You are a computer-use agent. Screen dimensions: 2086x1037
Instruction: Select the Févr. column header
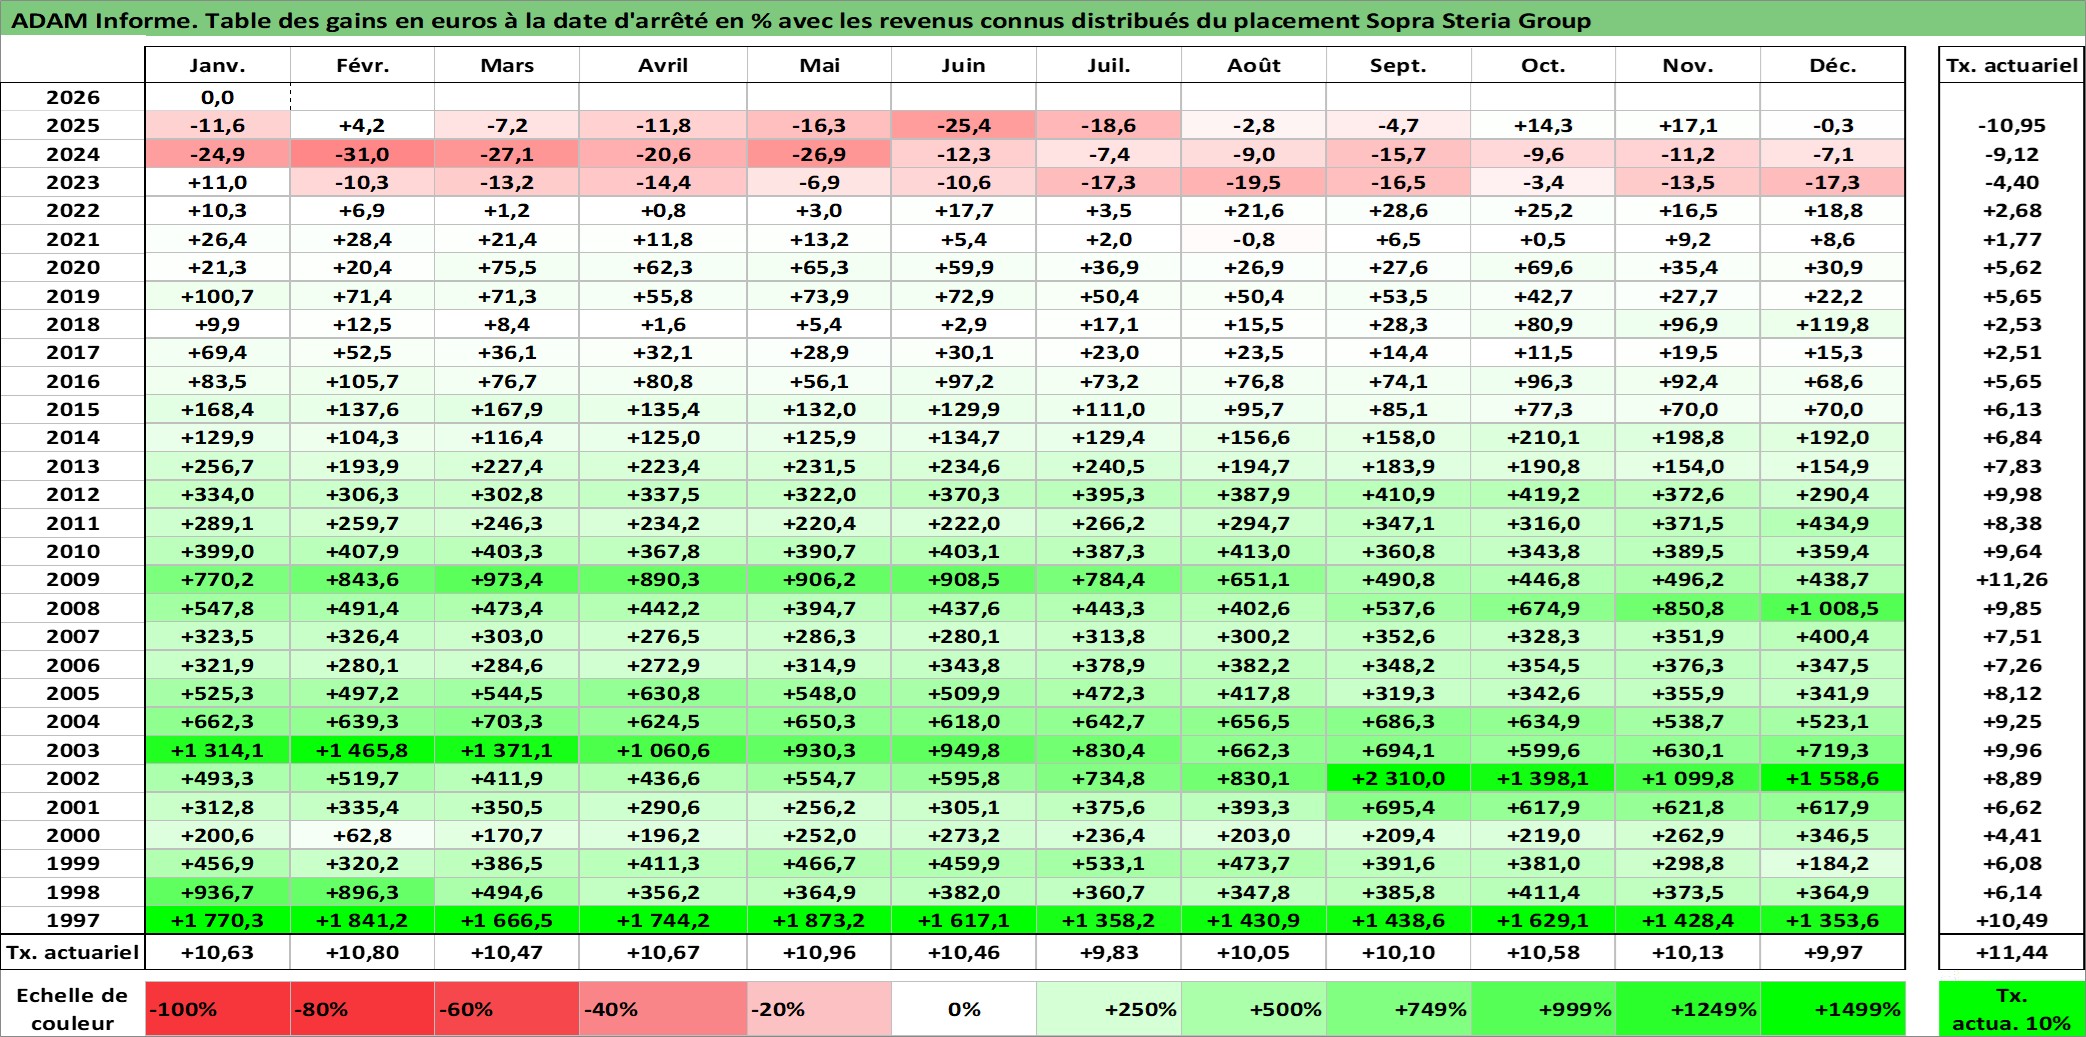click(362, 65)
